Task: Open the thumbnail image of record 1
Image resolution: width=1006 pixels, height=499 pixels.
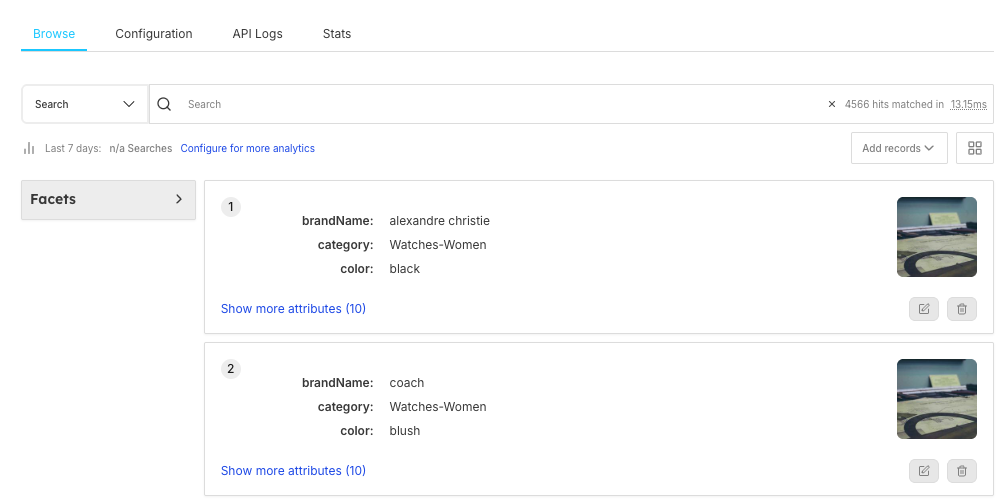Action: click(x=936, y=237)
